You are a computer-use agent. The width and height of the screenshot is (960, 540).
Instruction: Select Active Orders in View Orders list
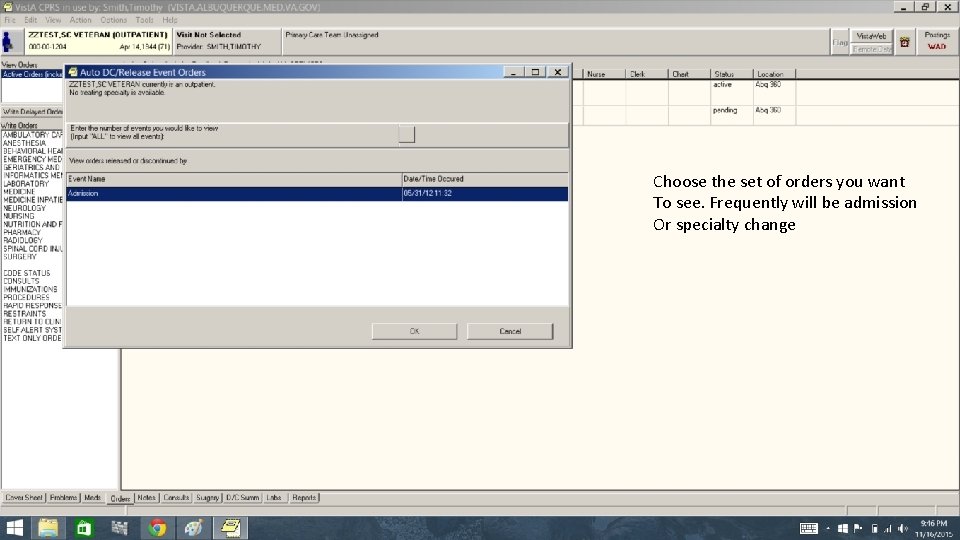[x=32, y=74]
